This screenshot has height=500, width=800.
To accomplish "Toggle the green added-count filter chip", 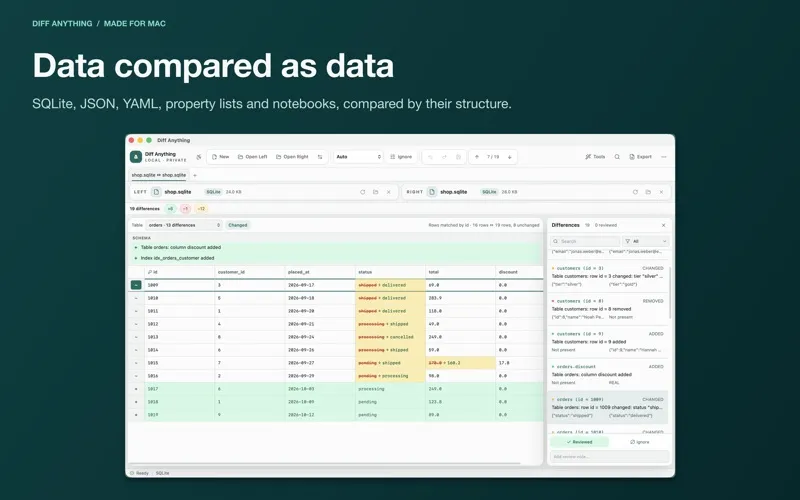I will [170, 209].
